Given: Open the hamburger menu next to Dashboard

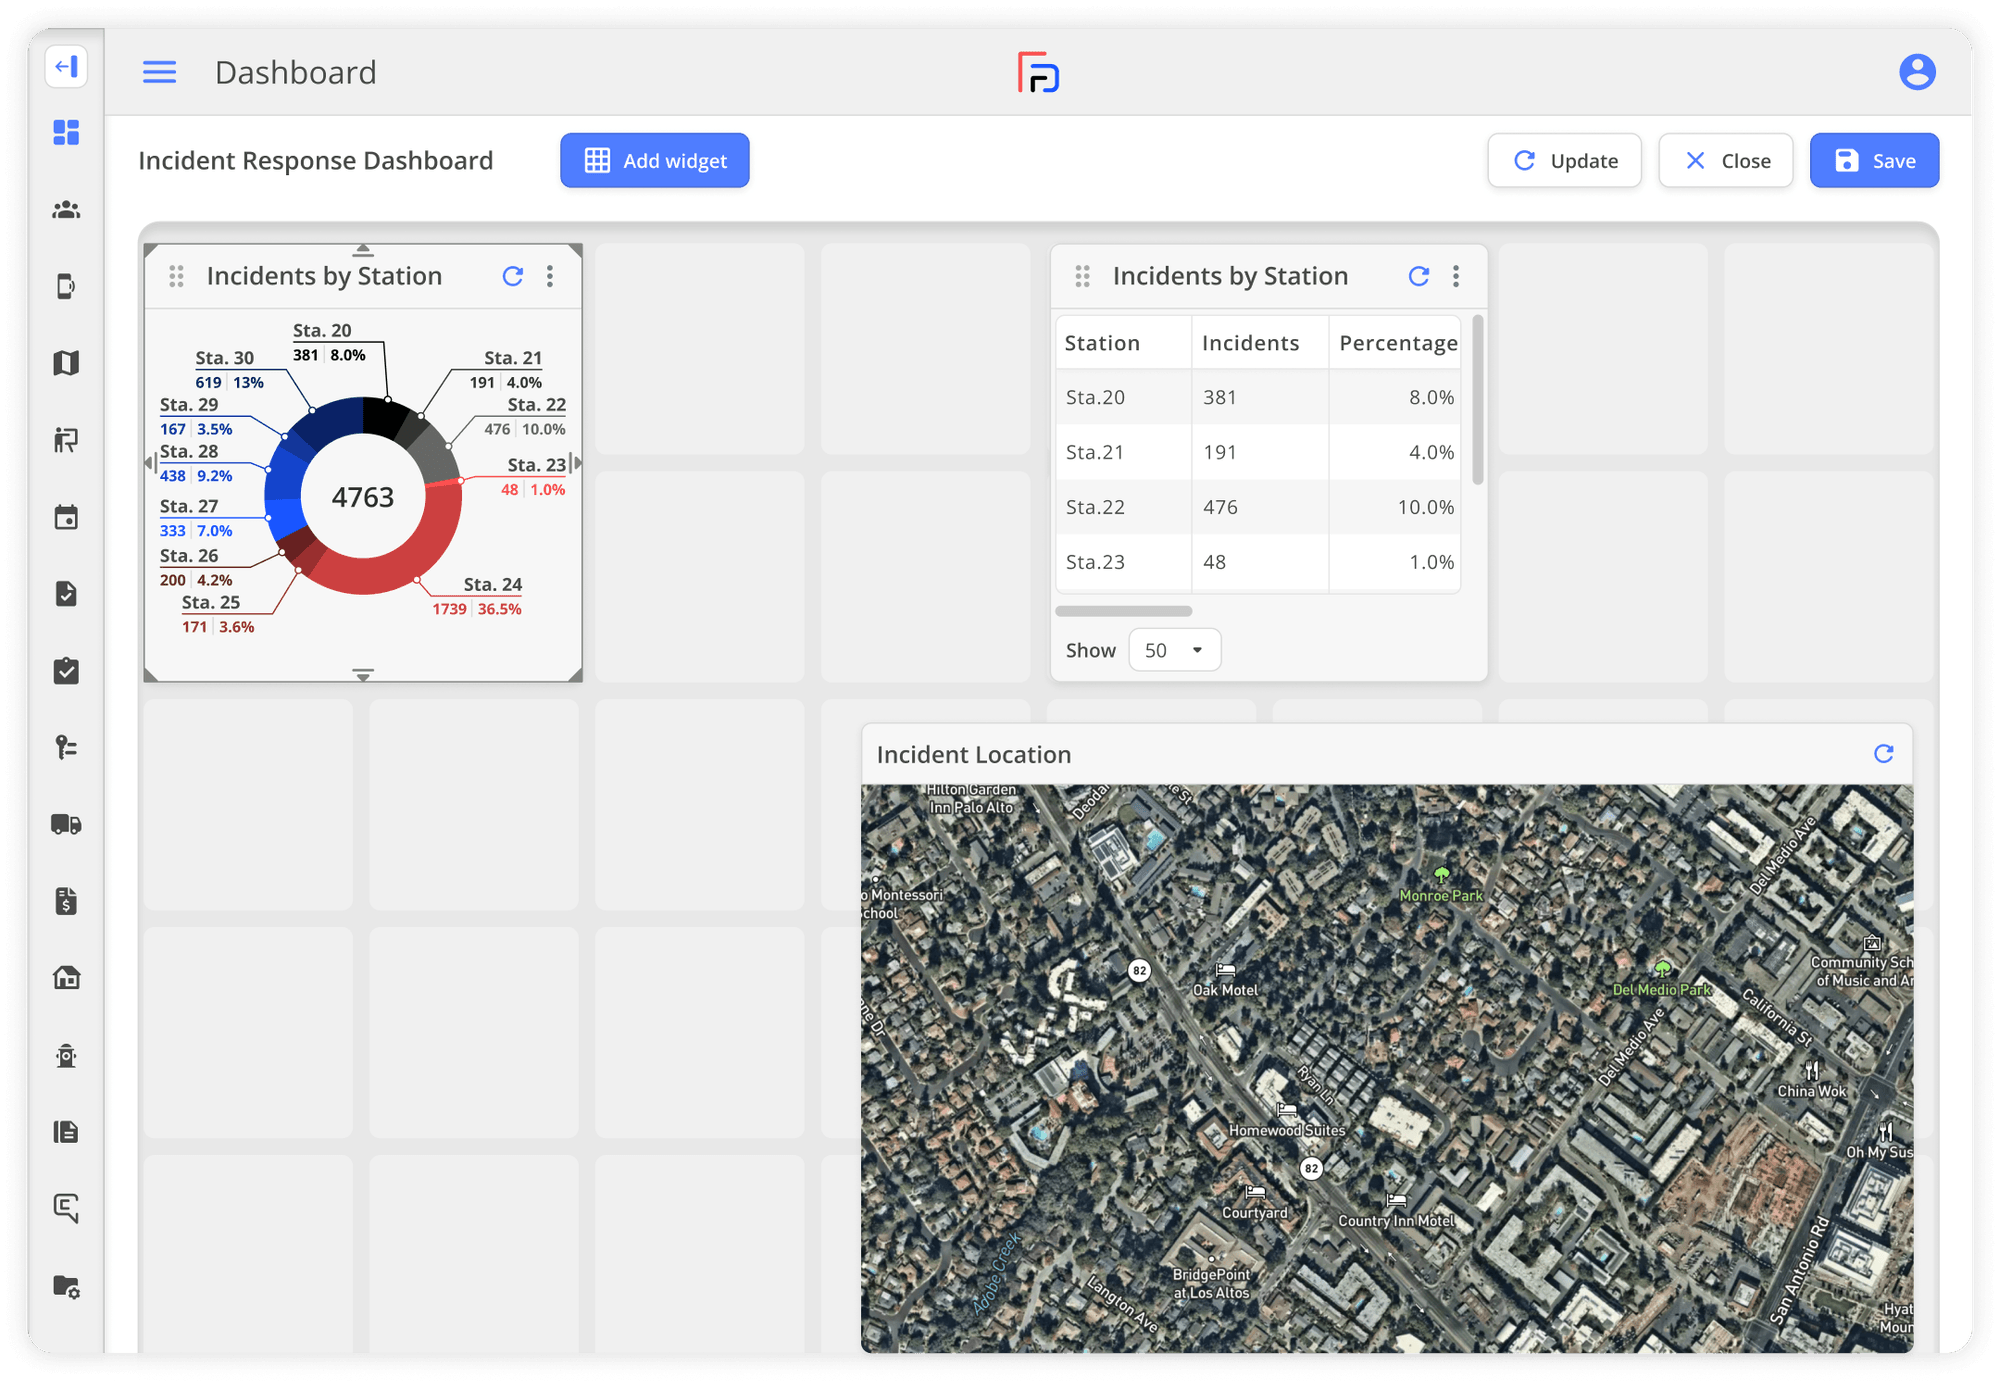Looking at the screenshot, I should pyautogui.click(x=159, y=72).
